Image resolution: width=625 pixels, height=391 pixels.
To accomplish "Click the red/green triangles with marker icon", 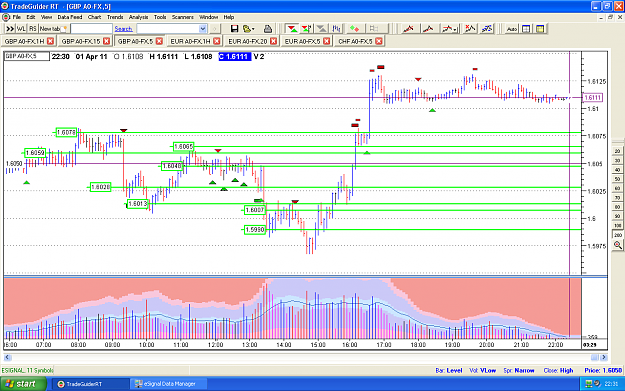I will pyautogui.click(x=307, y=29).
